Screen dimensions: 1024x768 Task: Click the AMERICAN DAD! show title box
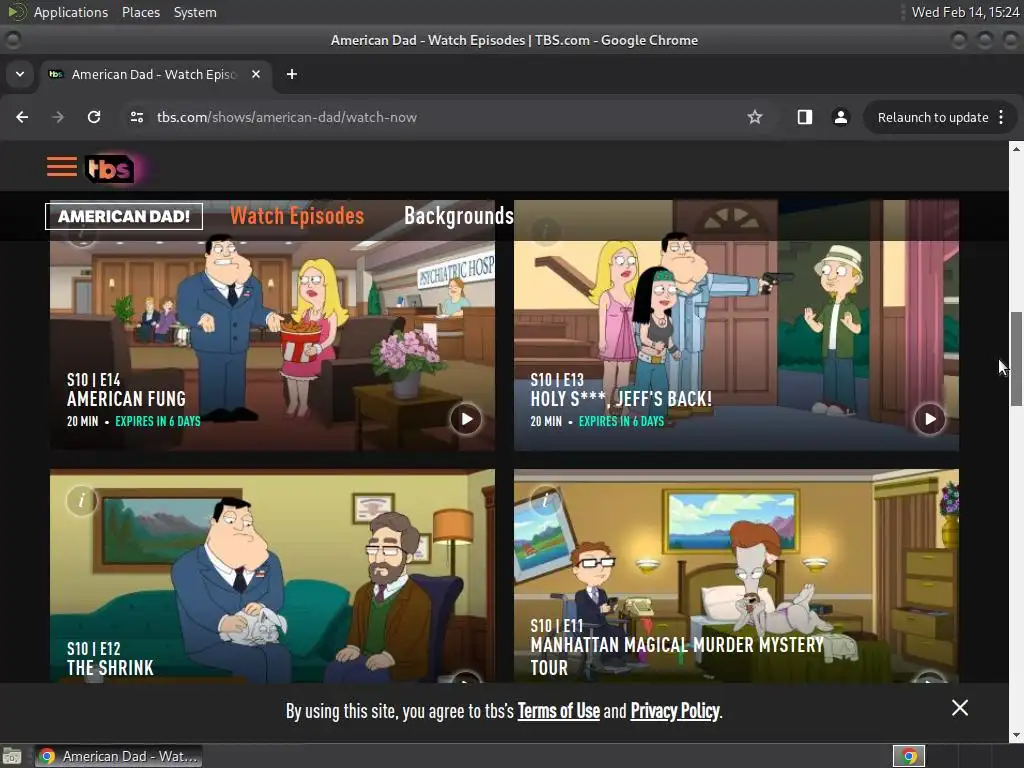(x=123, y=216)
